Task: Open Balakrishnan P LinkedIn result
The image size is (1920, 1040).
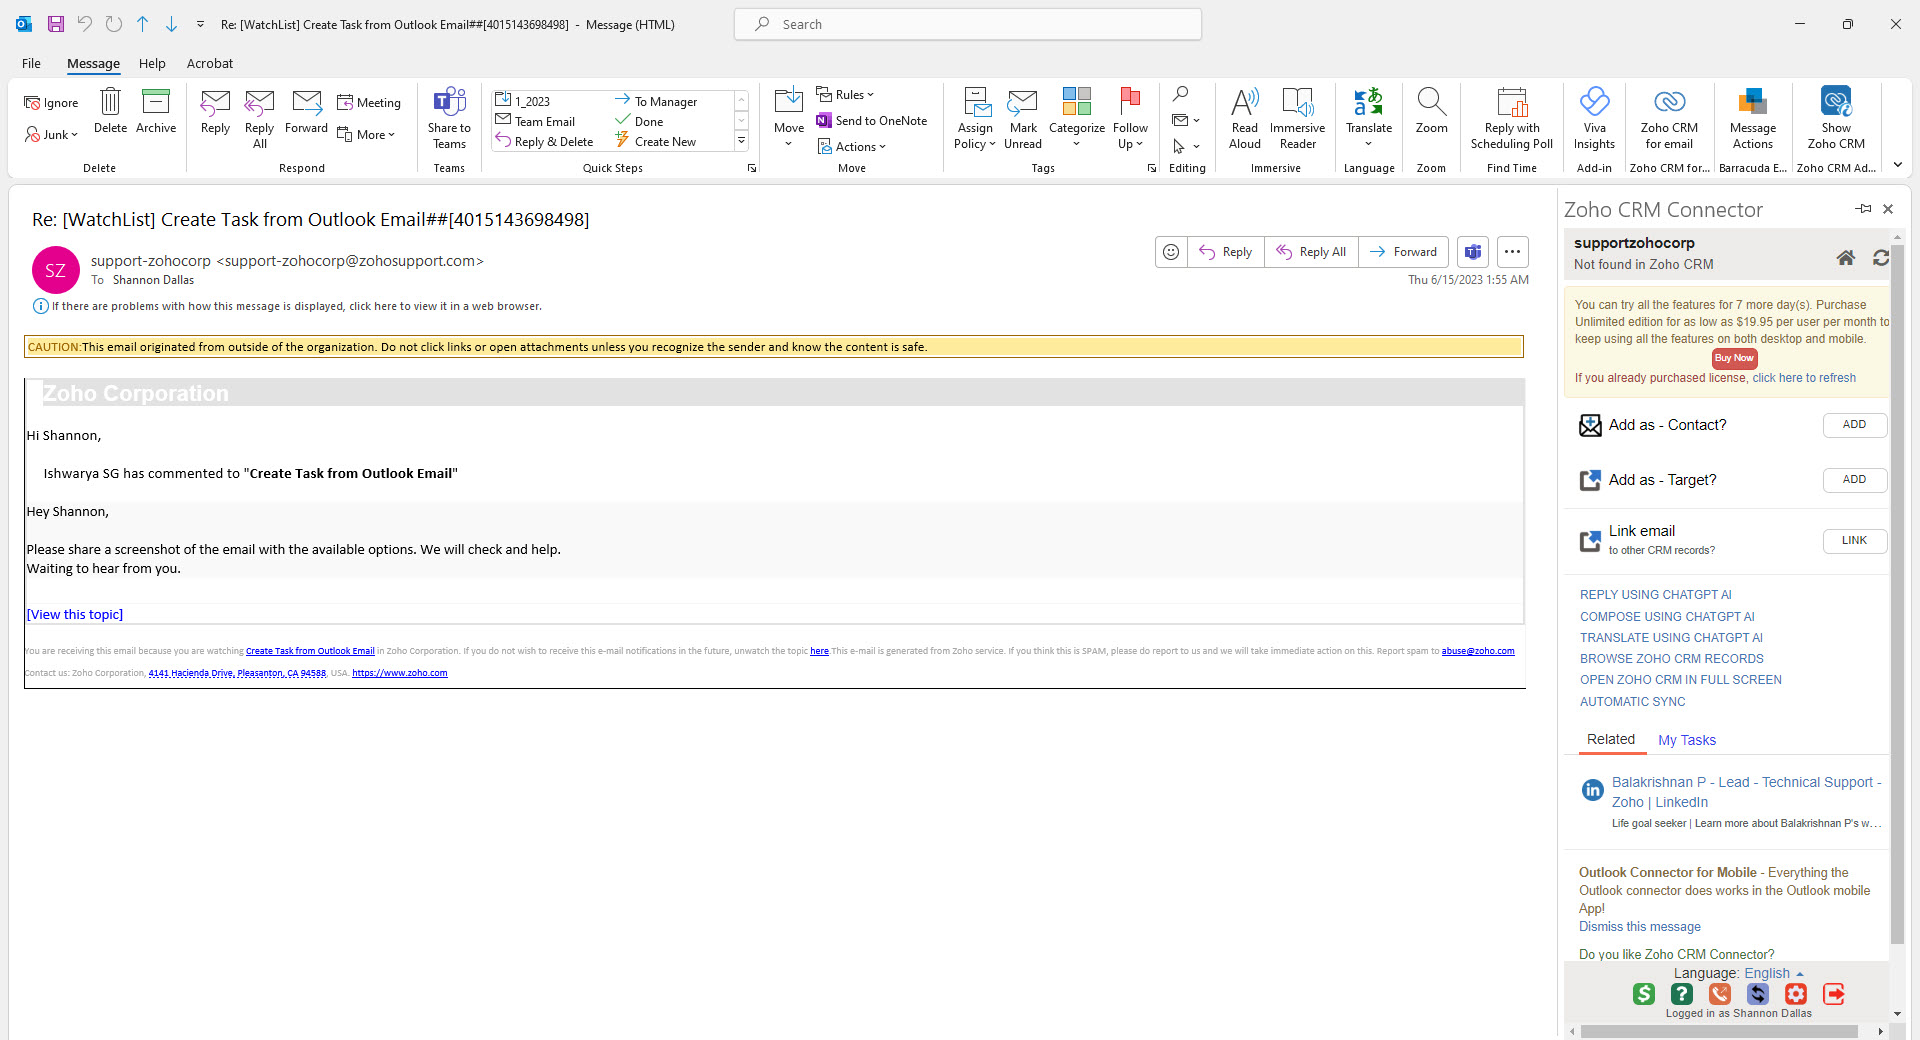Action: pos(1746,792)
